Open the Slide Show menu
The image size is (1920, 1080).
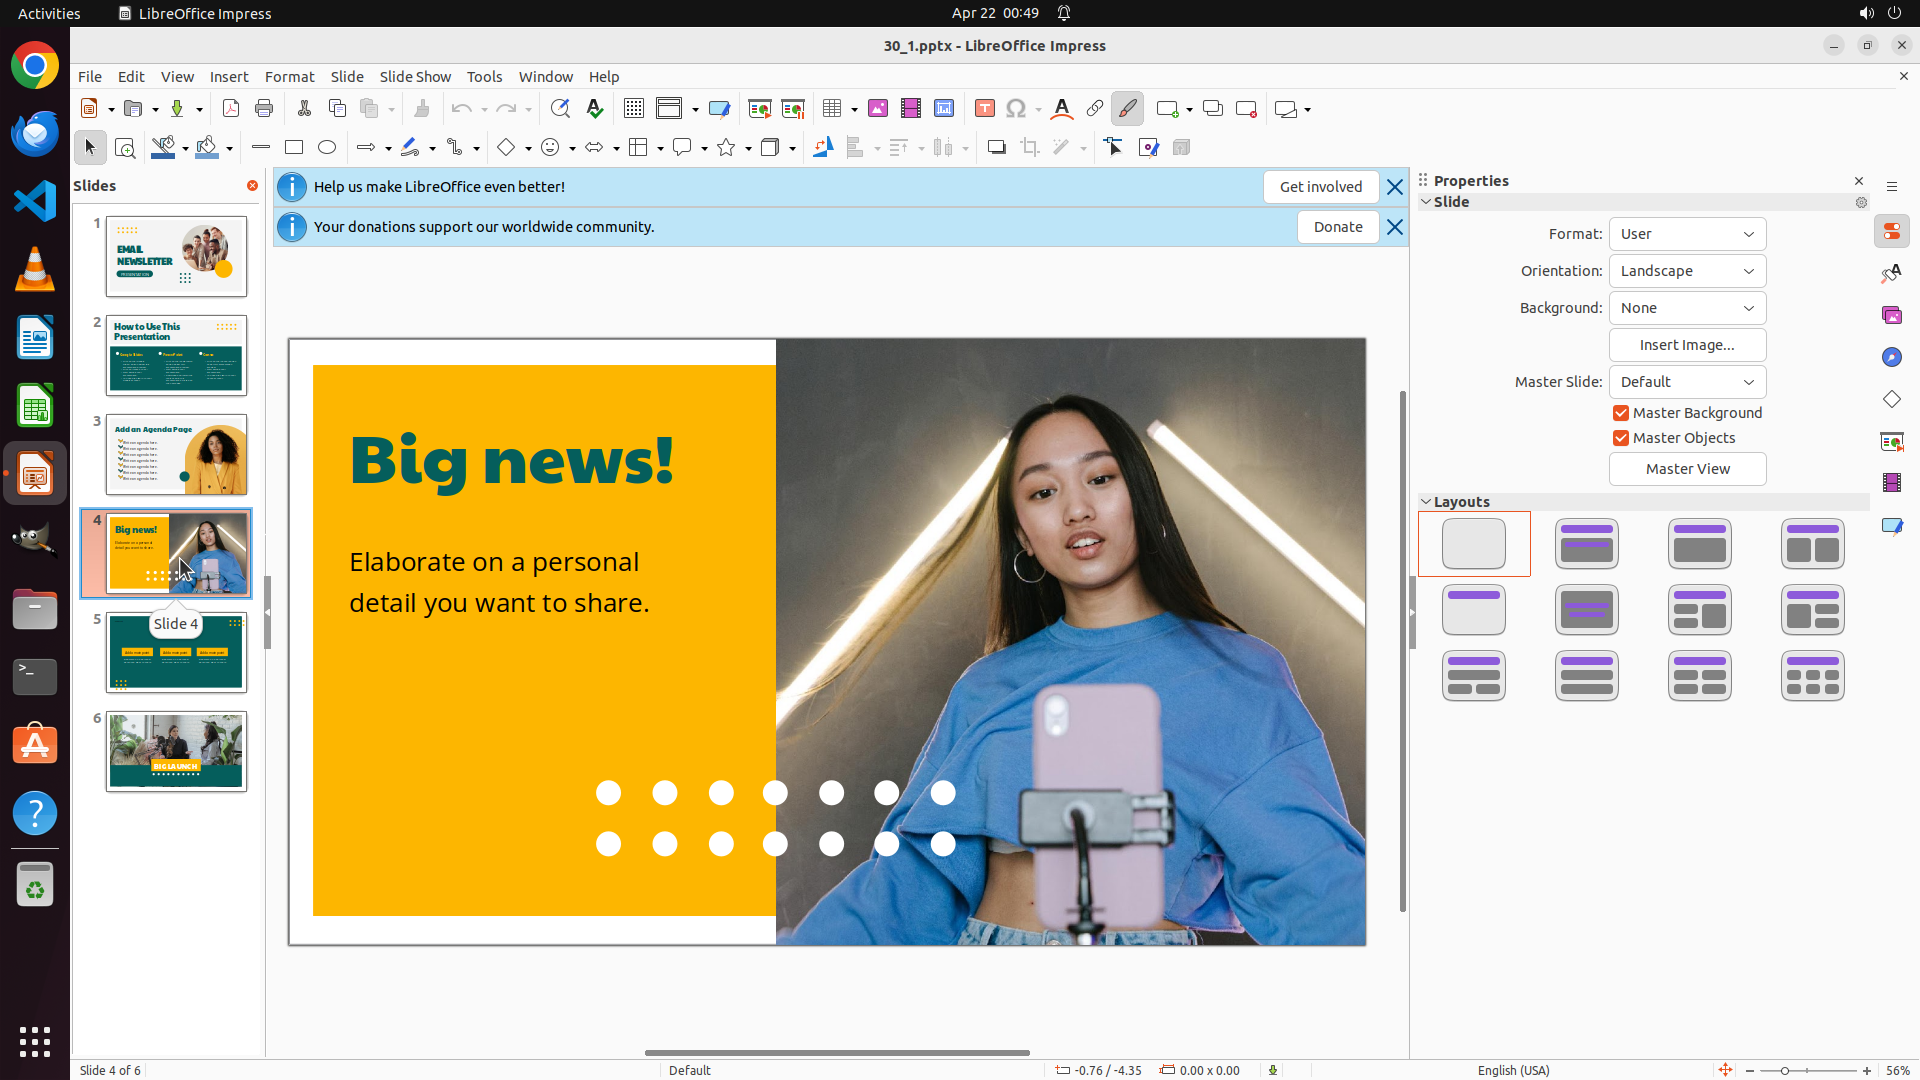(415, 77)
